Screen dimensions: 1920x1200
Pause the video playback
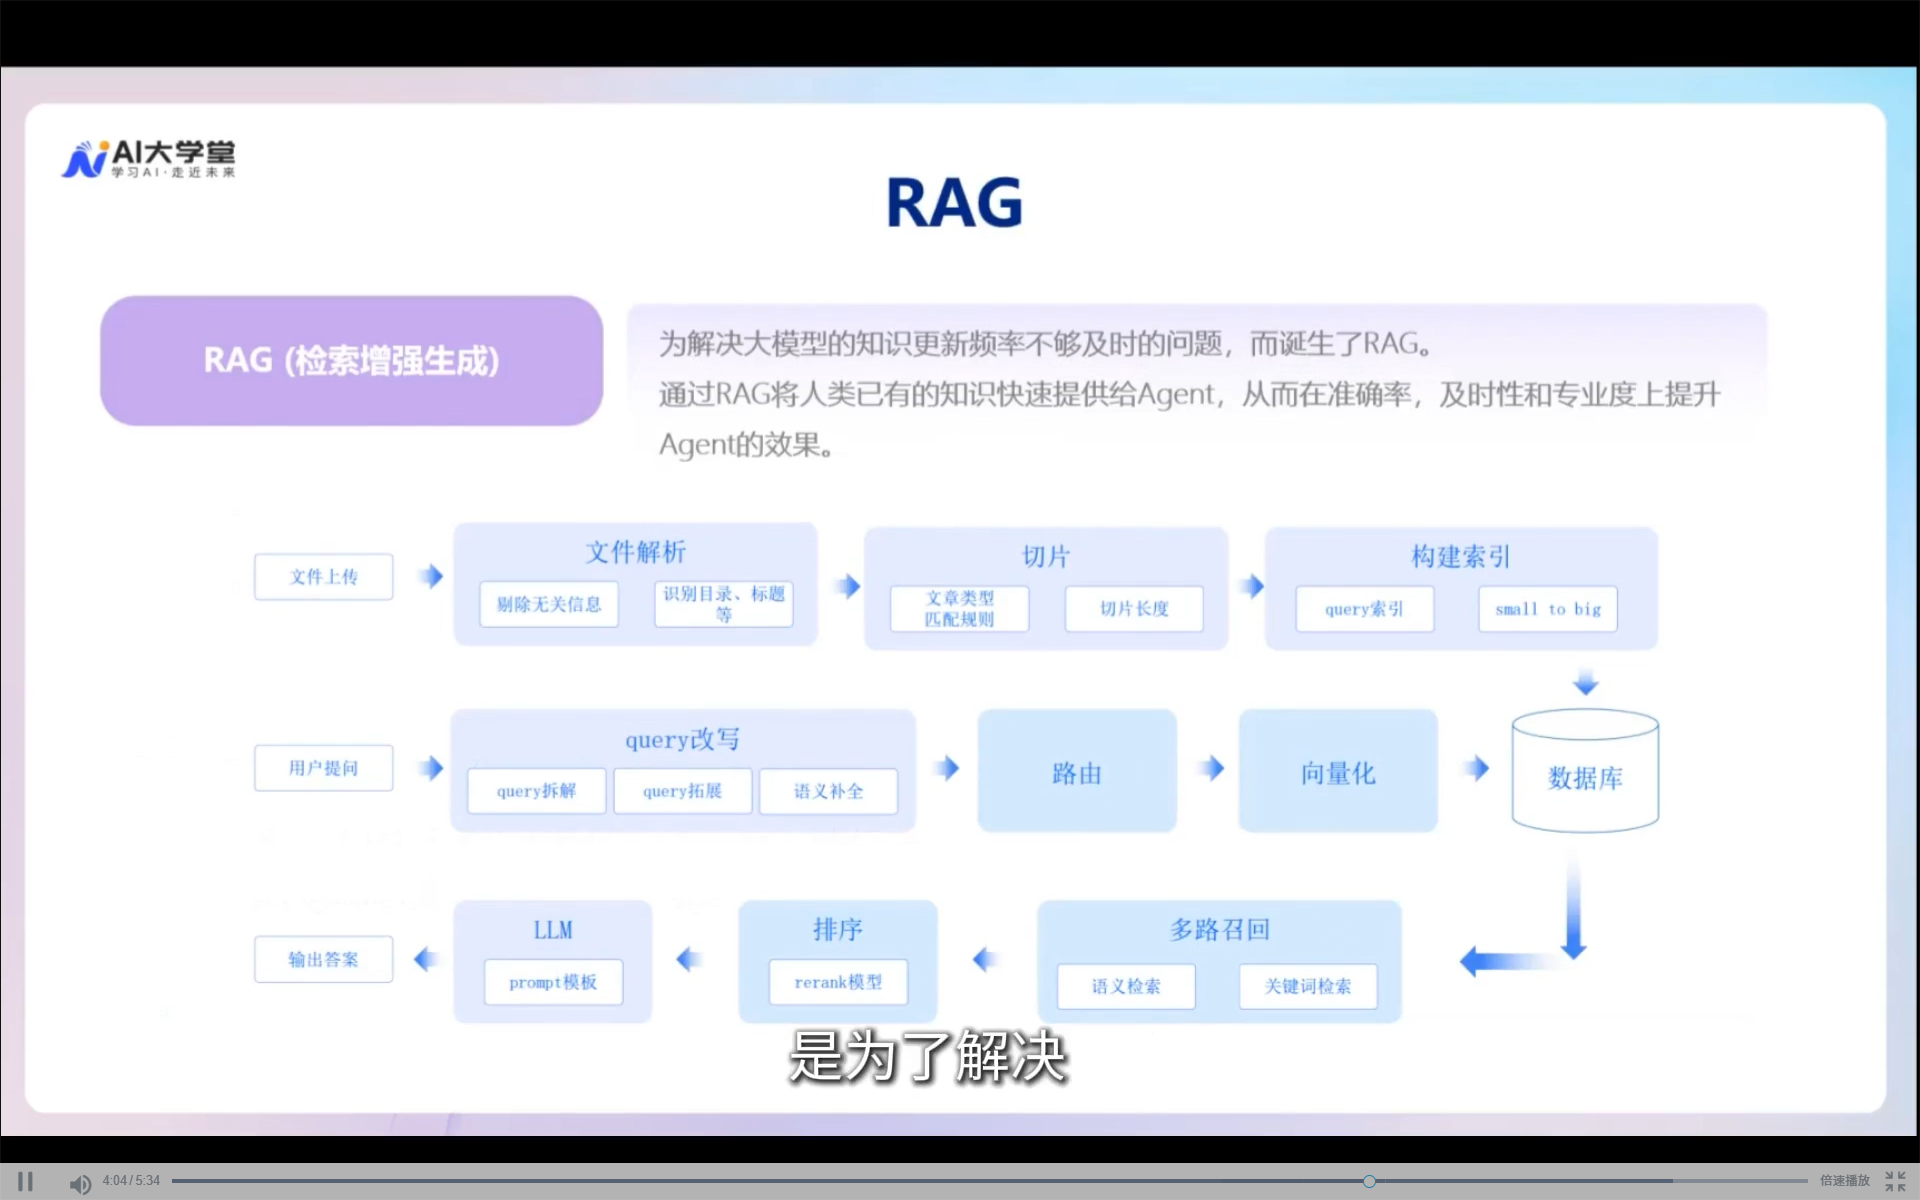click(x=25, y=1181)
